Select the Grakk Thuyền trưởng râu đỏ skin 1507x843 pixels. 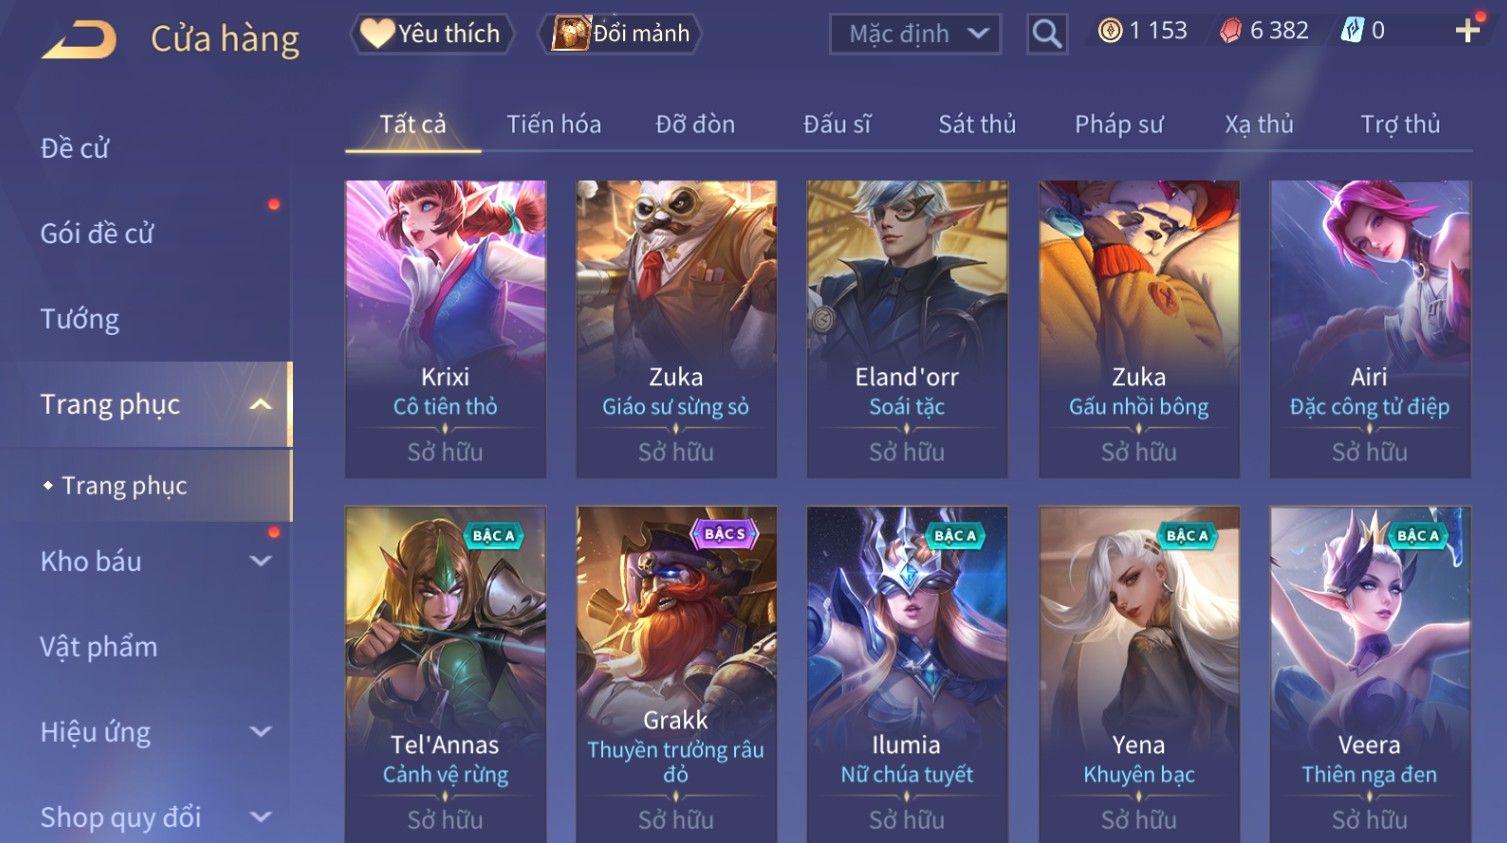tap(676, 675)
